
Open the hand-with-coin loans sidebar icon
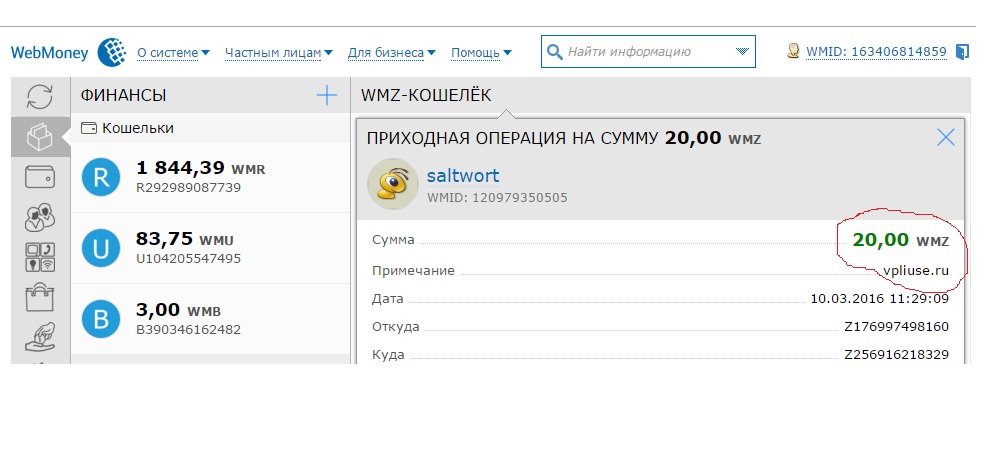pos(39,337)
